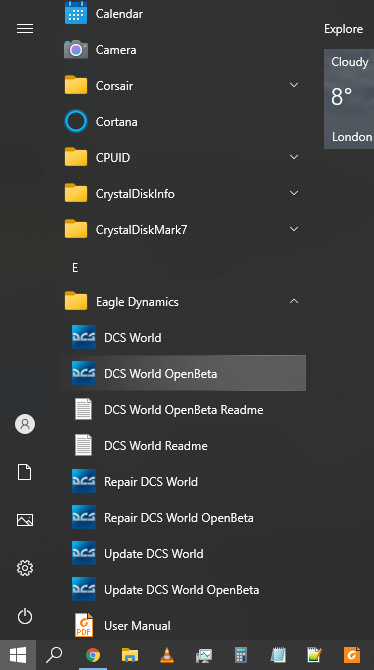Click the Repair DCS World label
The height and width of the screenshot is (670, 374).
click(x=150, y=482)
